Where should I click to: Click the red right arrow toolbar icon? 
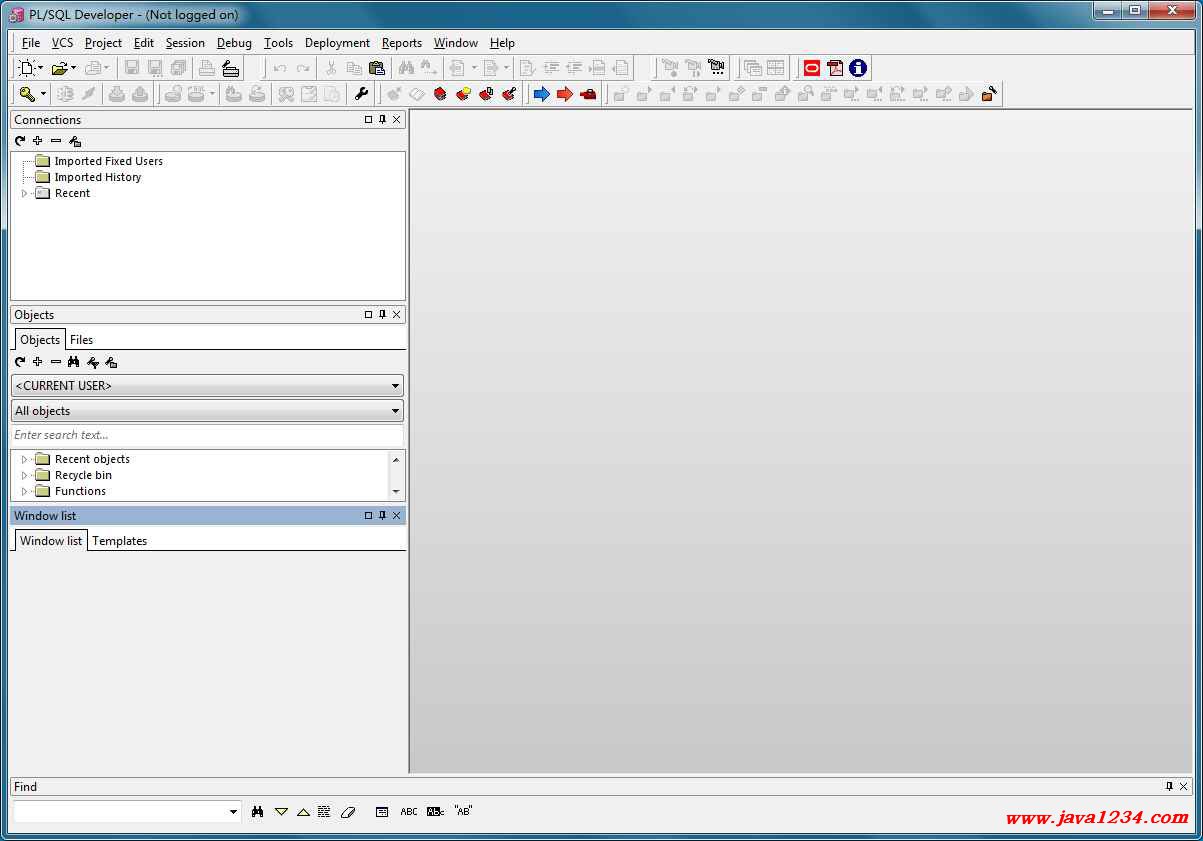(564, 94)
